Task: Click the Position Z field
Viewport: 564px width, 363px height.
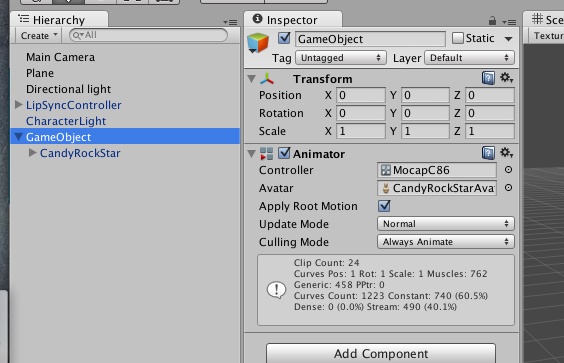Action: tap(490, 95)
